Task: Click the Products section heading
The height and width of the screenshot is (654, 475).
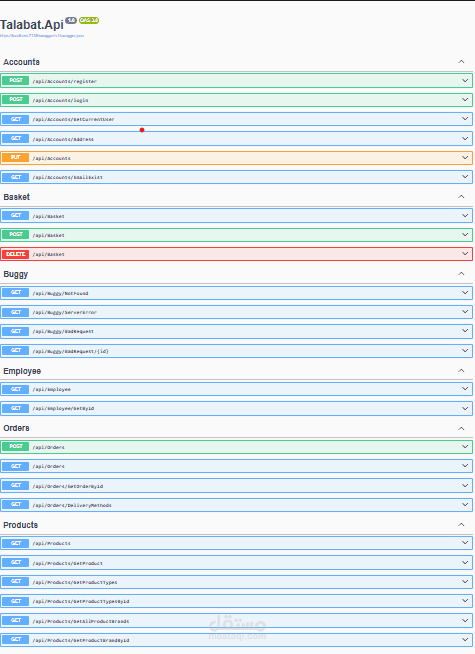Action: click(x=20, y=525)
